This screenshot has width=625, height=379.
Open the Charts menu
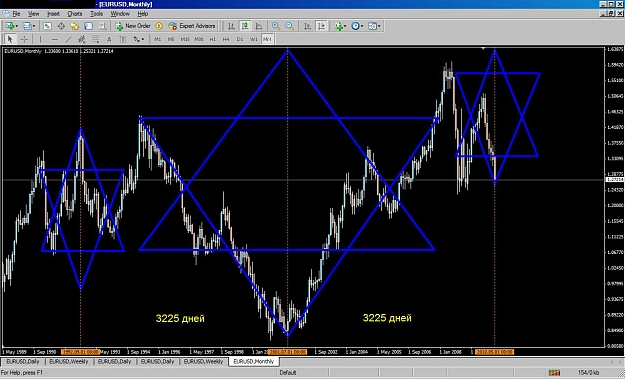click(75, 14)
